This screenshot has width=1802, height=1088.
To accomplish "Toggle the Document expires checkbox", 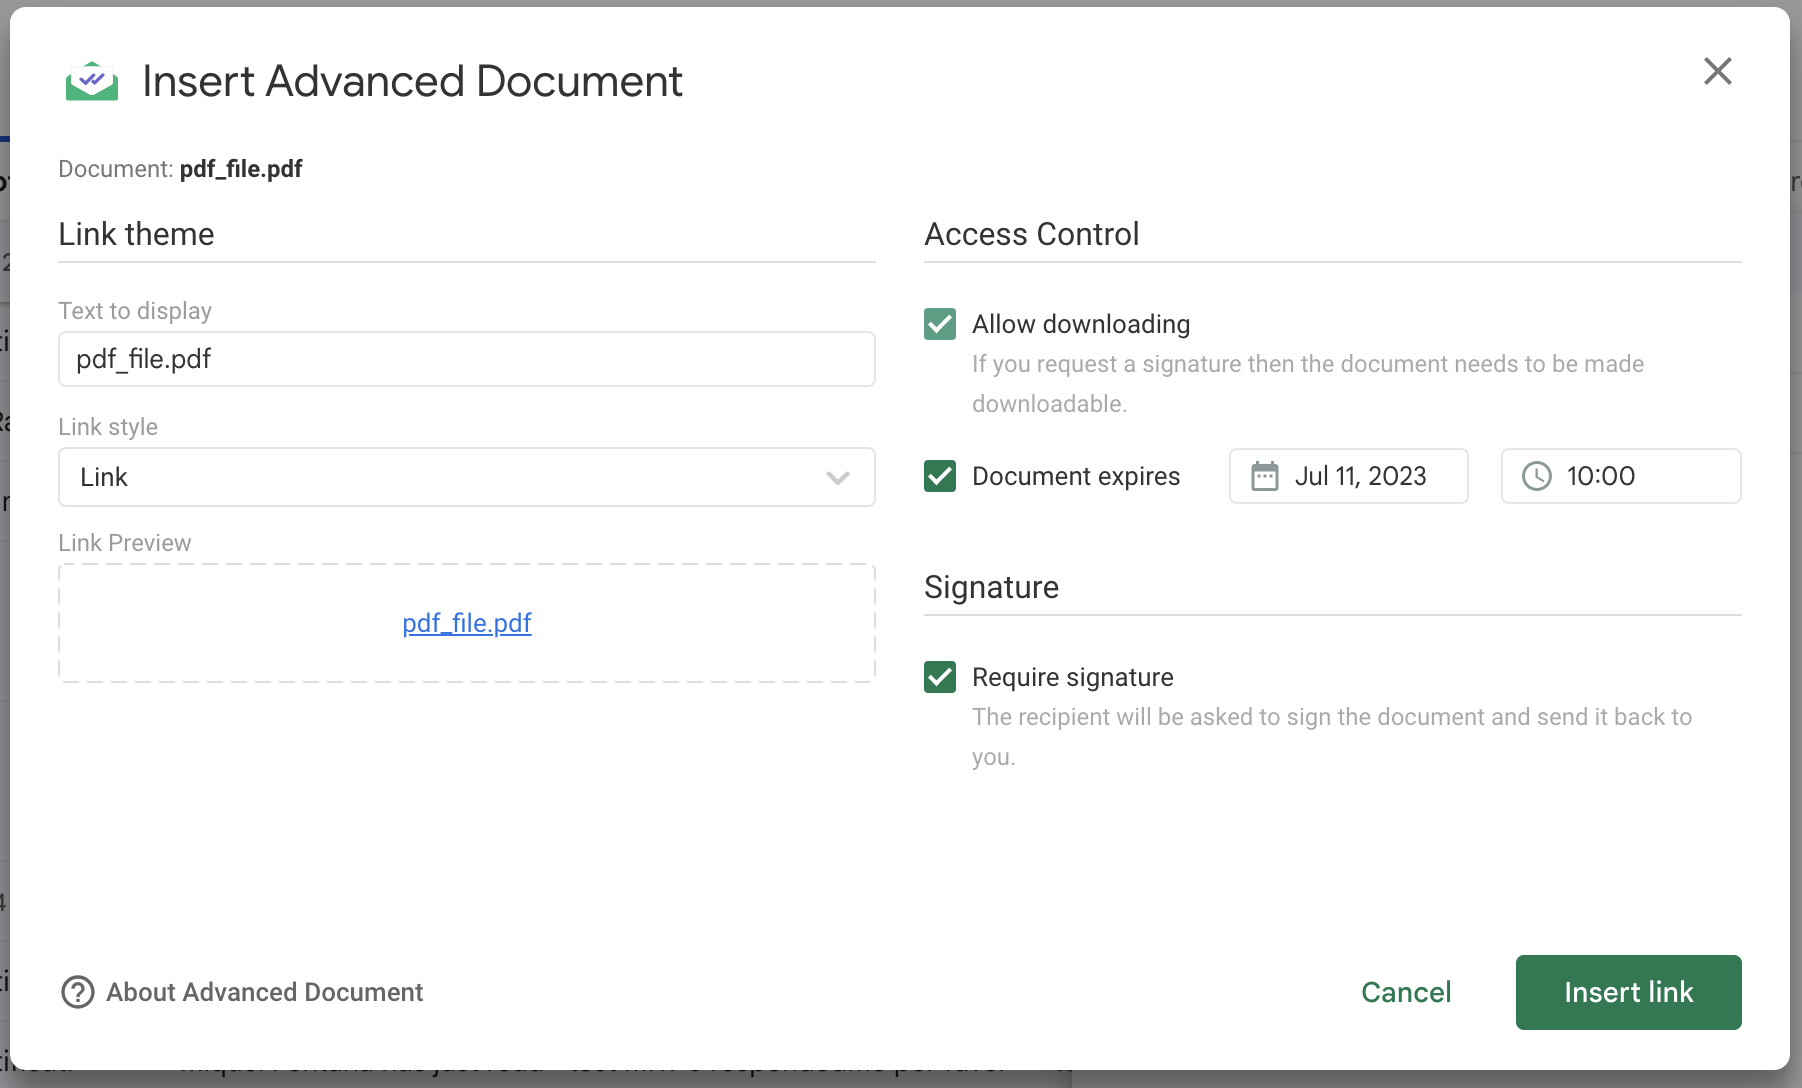I will 940,476.
